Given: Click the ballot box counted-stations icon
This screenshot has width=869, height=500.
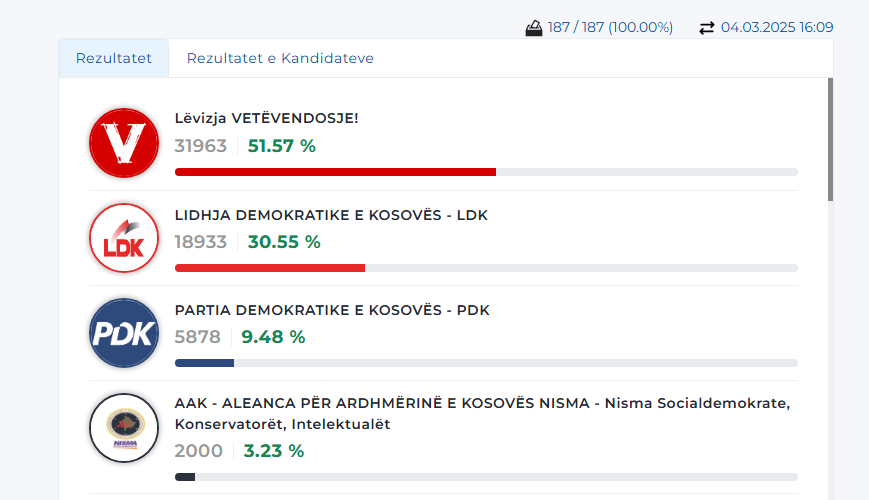Looking at the screenshot, I should tap(534, 28).
